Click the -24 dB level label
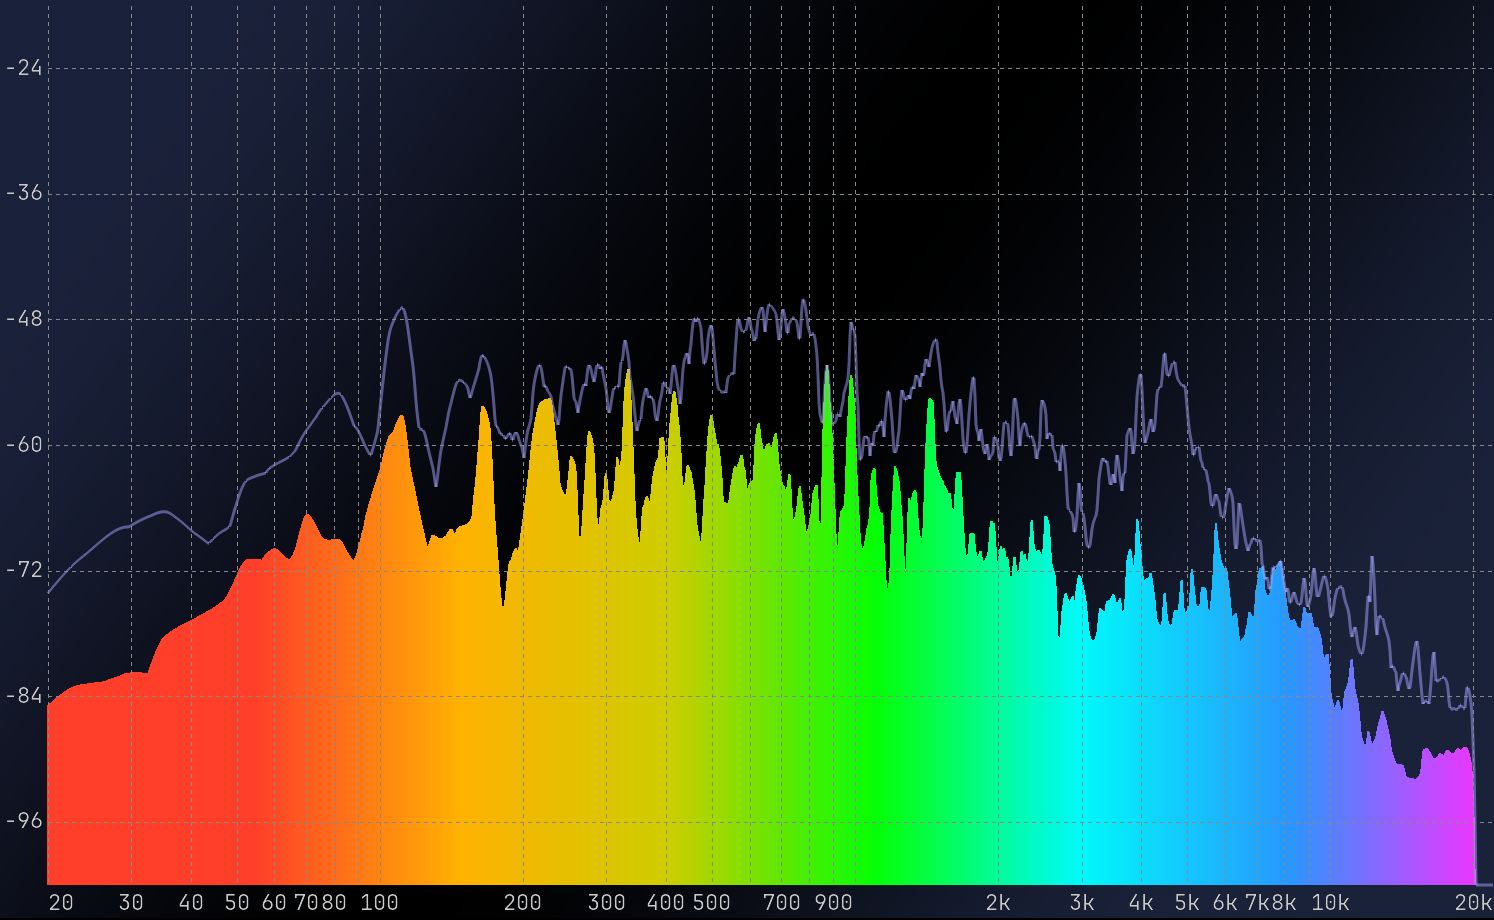The height and width of the screenshot is (920, 1494). tap(24, 68)
